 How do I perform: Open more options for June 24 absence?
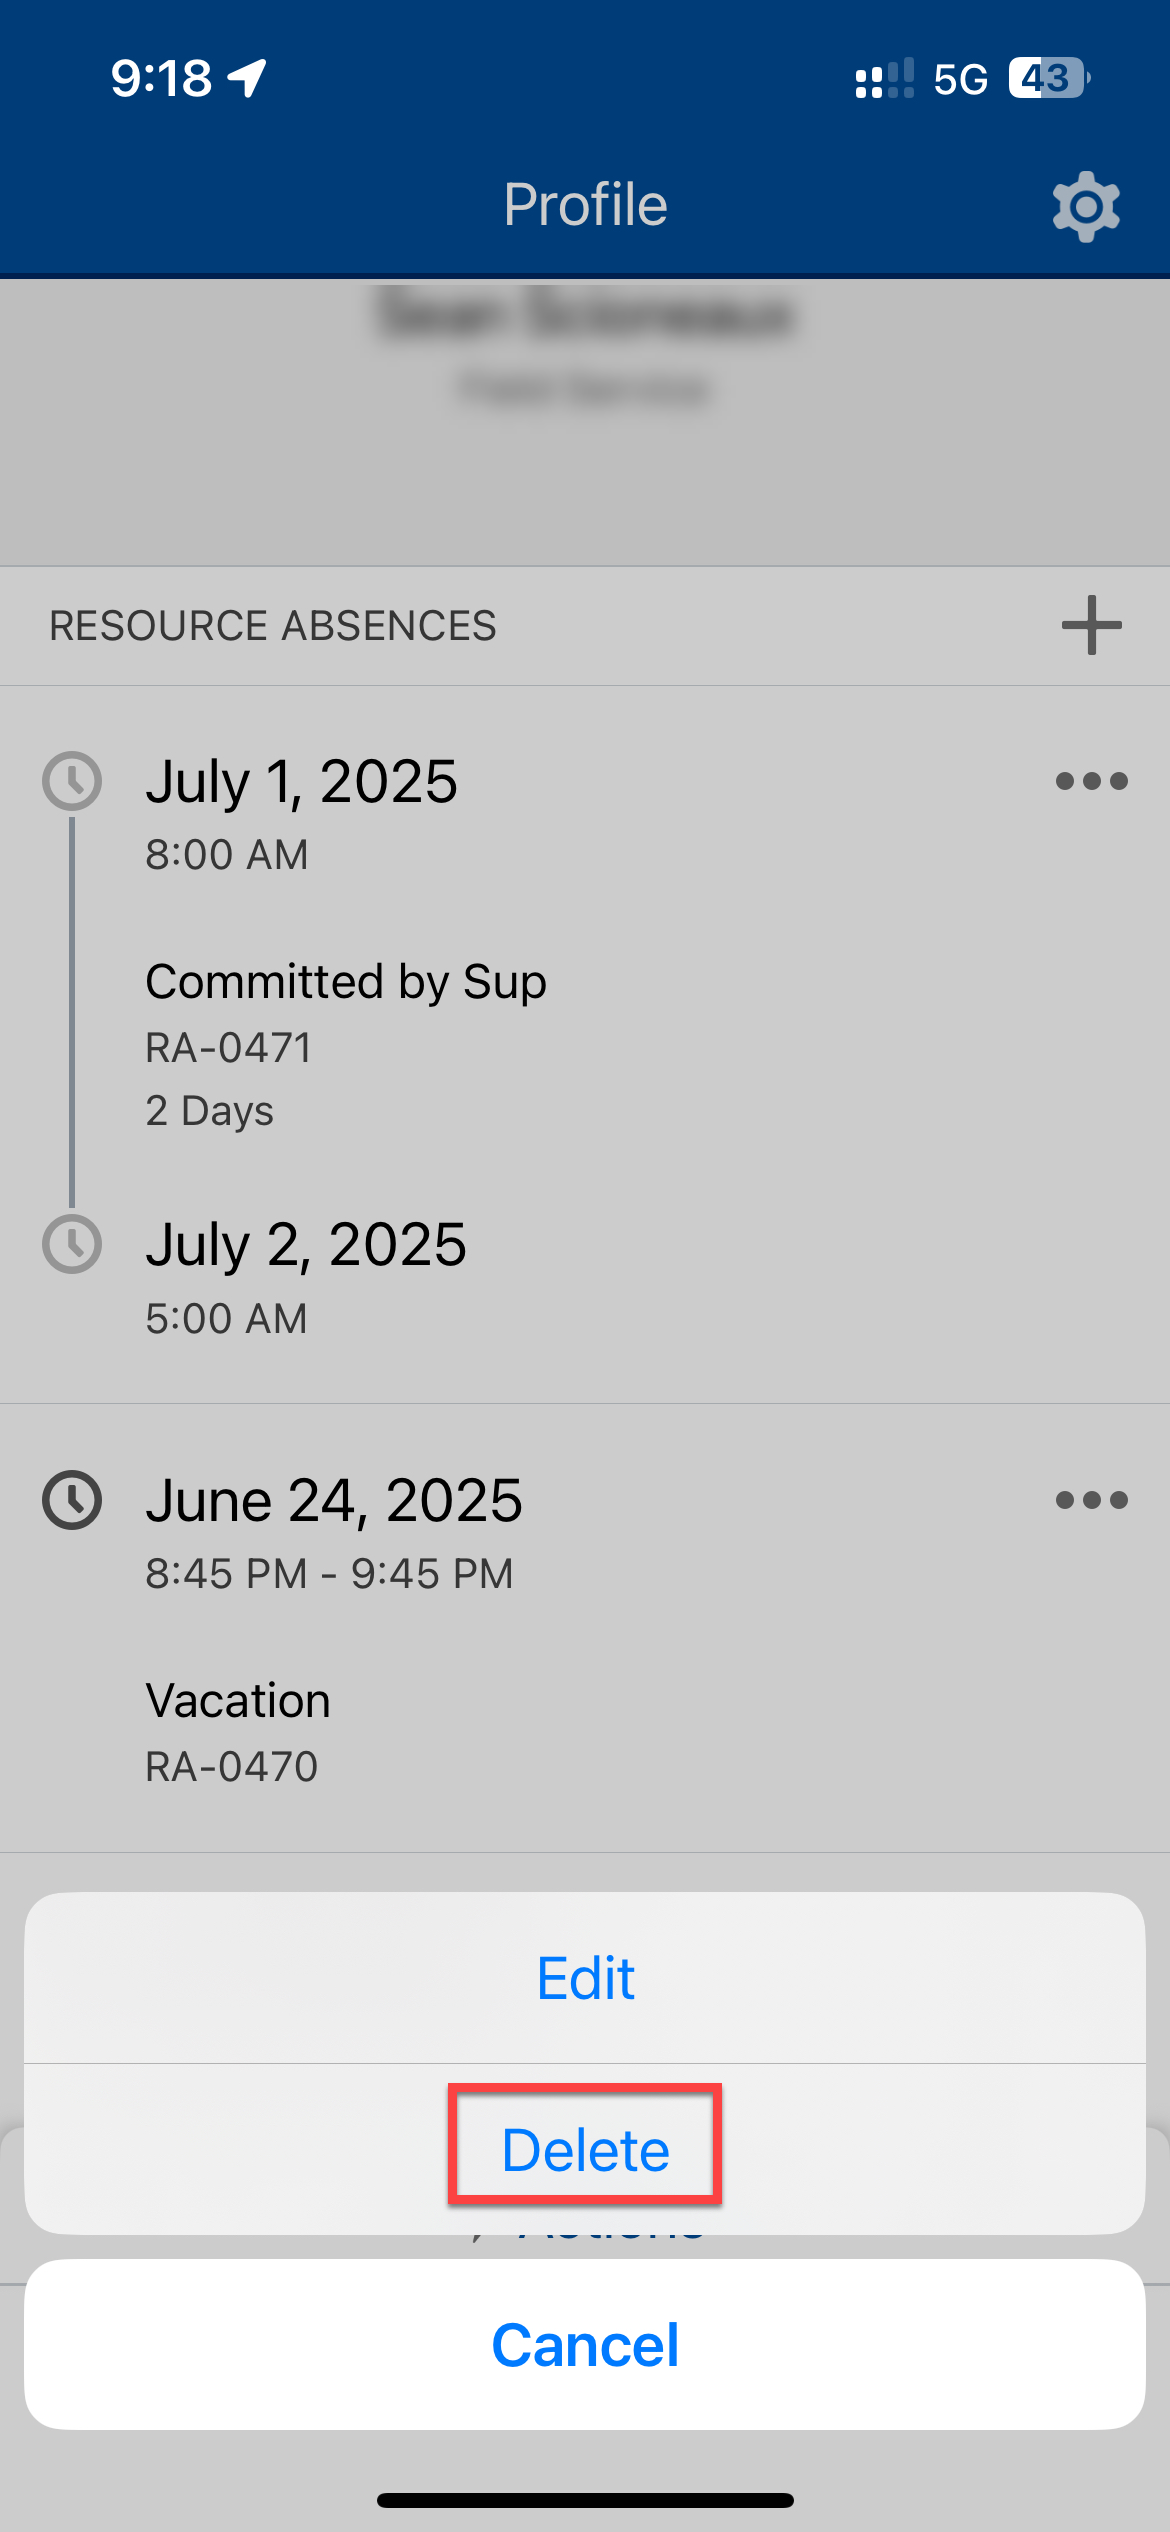(x=1091, y=1500)
